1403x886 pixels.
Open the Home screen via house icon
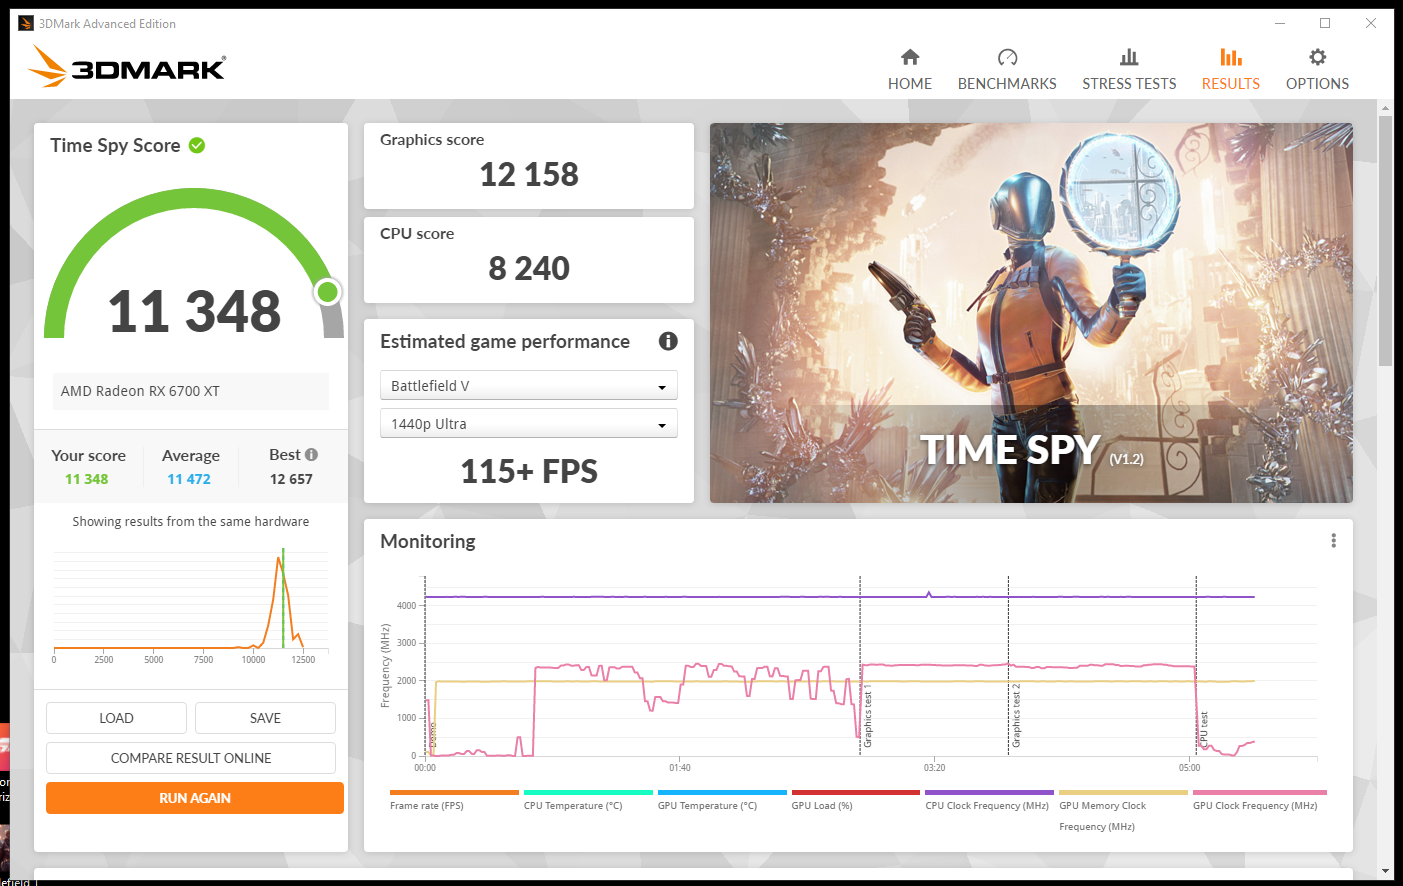tap(909, 58)
